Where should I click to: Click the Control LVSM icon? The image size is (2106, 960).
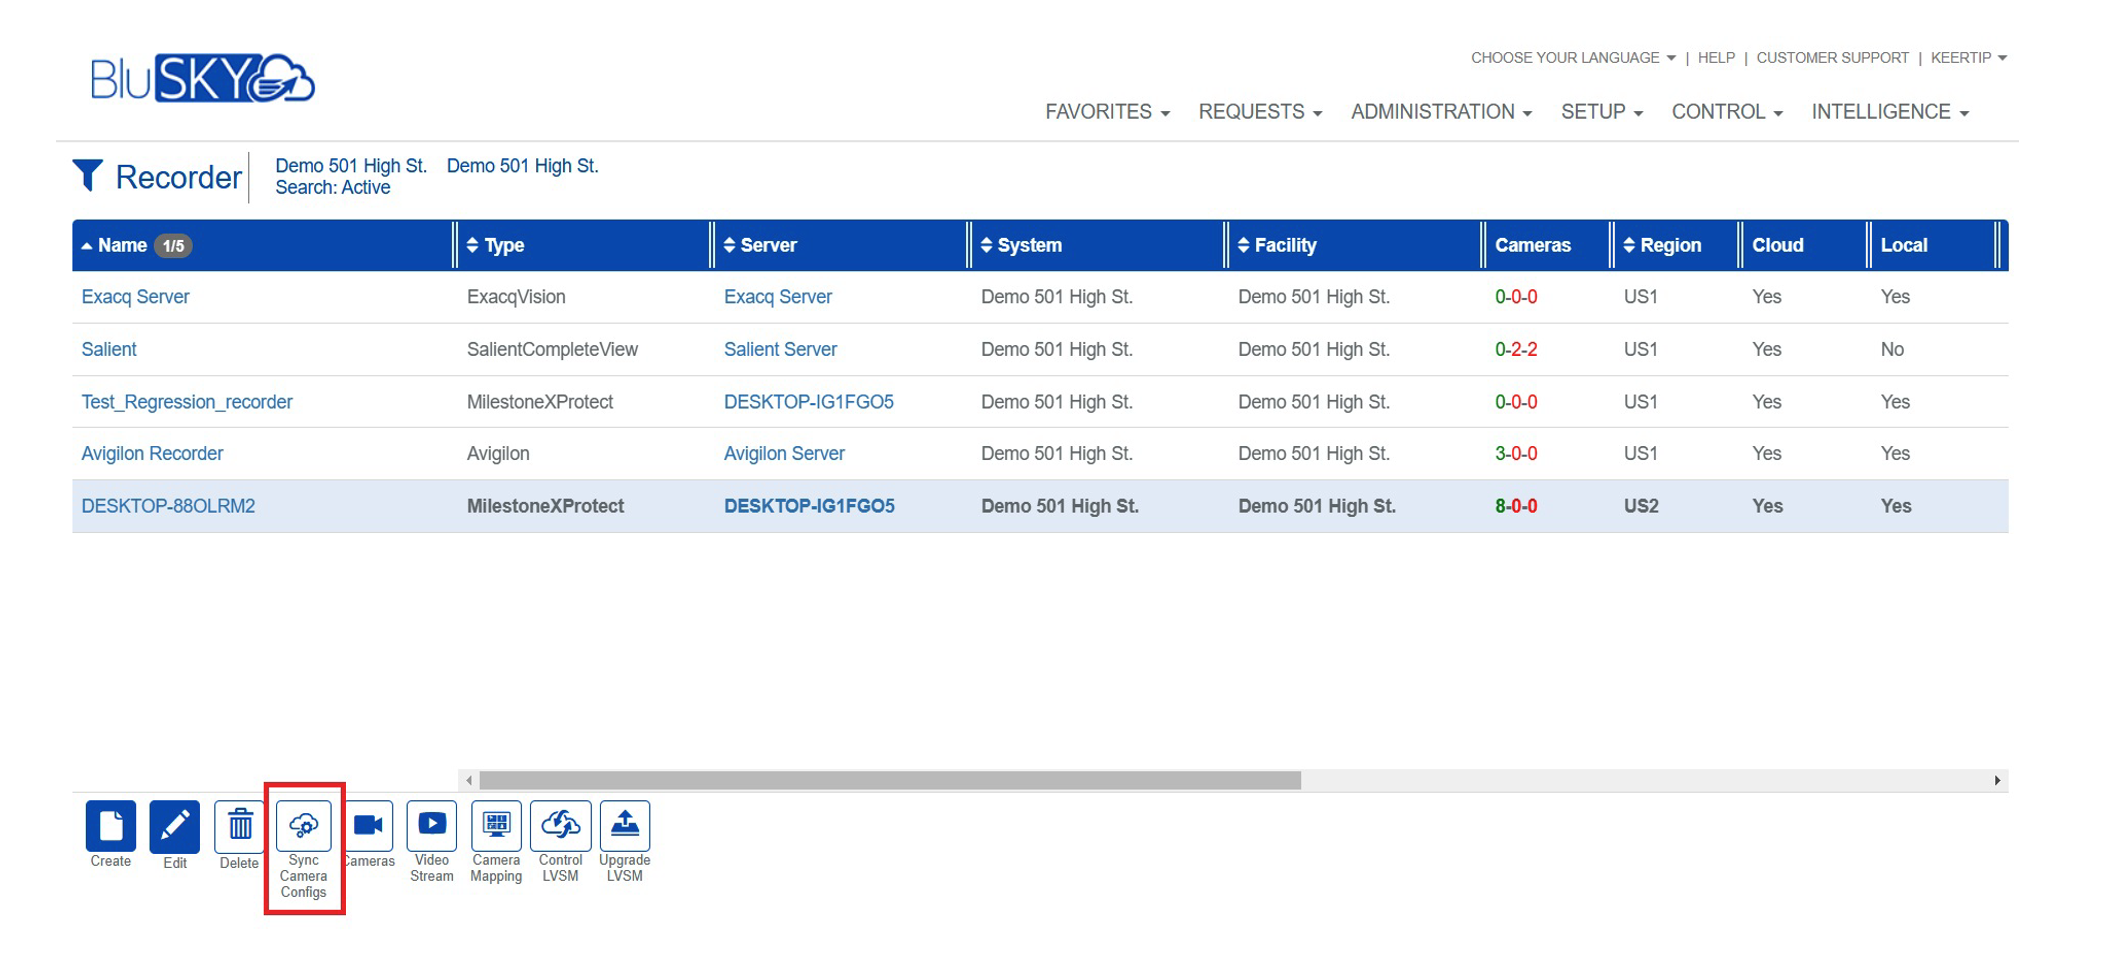(x=560, y=826)
